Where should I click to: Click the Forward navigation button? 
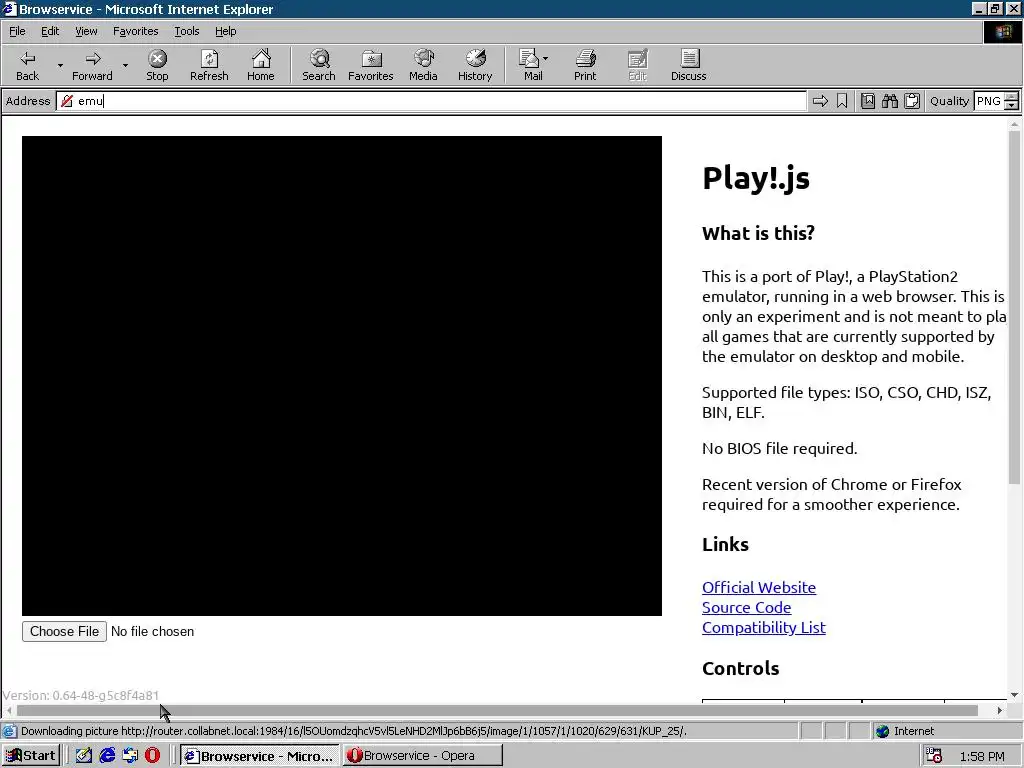92,65
